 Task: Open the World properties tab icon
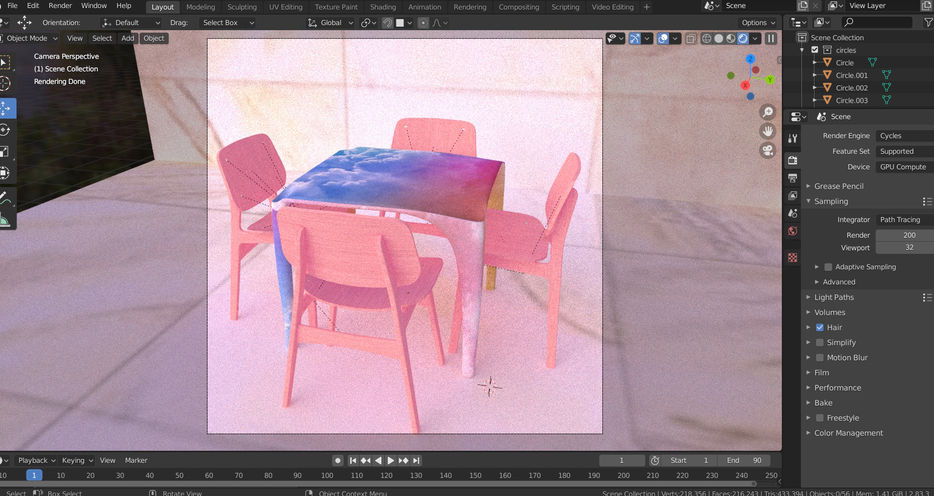[x=792, y=231]
